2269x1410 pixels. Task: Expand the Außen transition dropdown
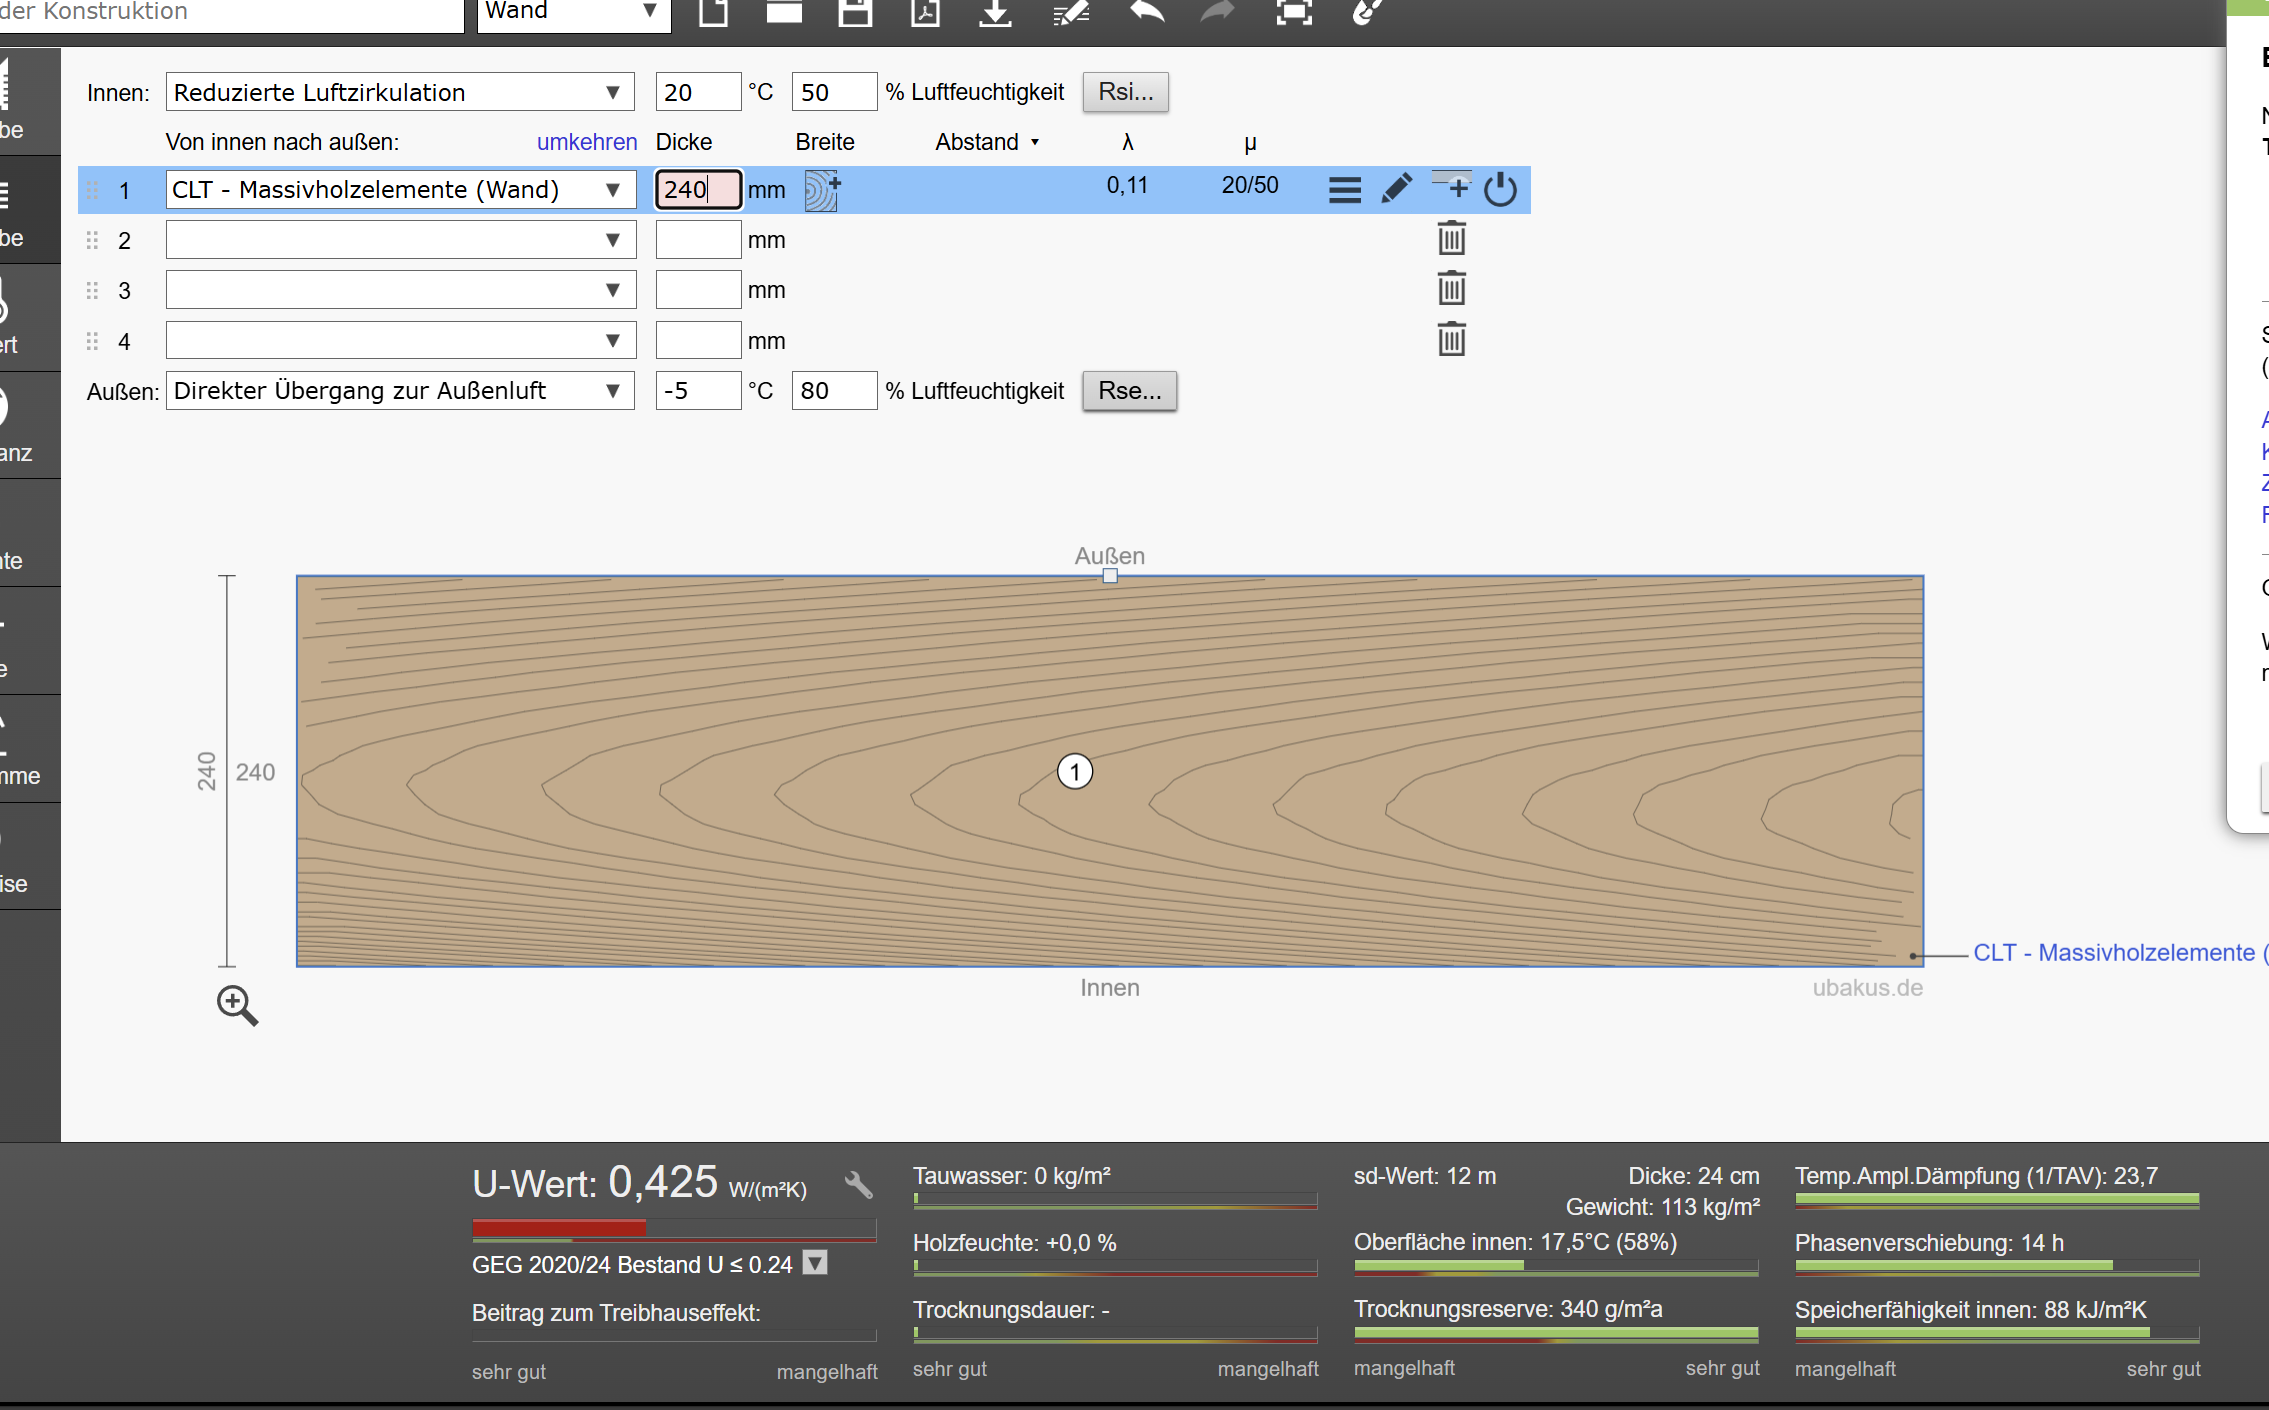click(400, 391)
